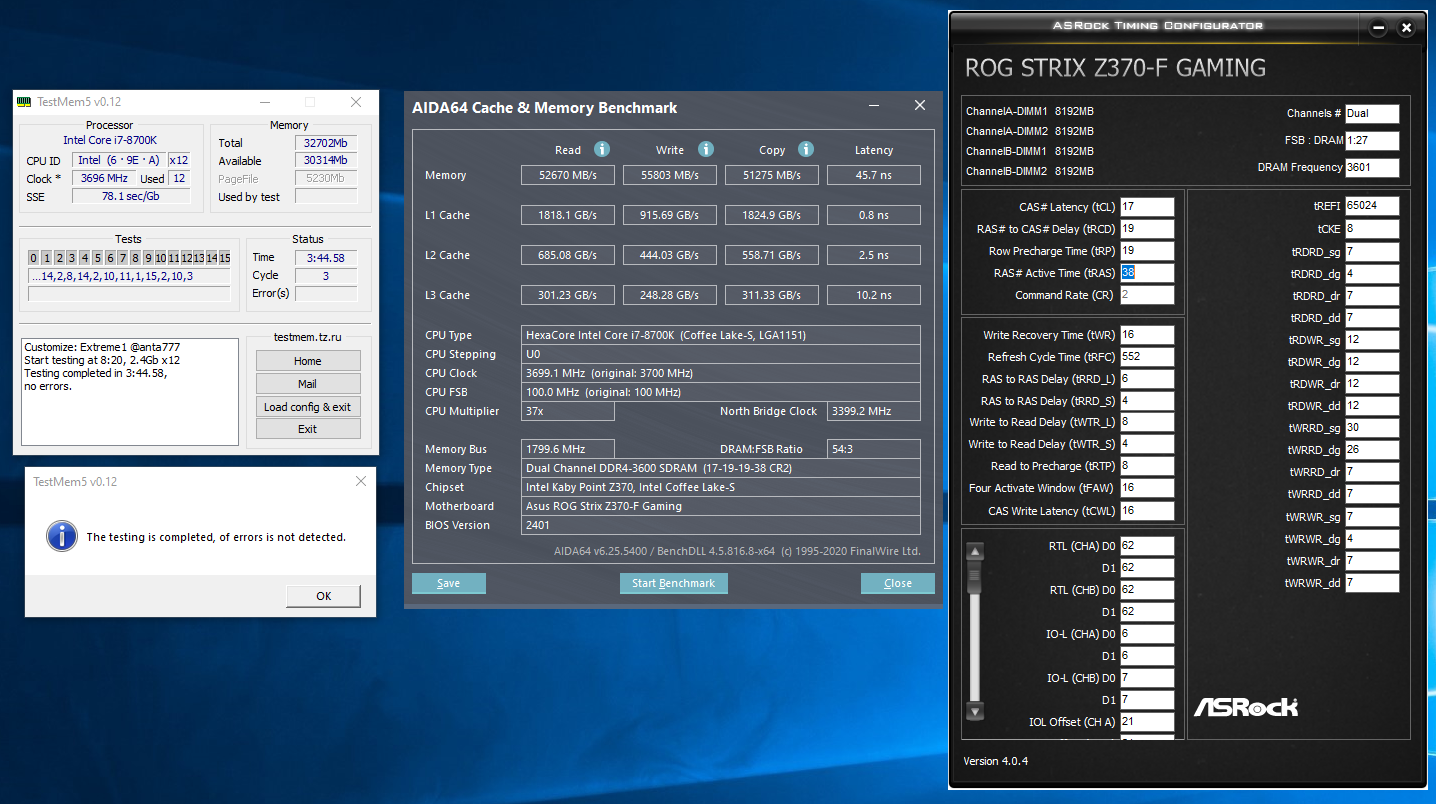Start Benchmark in AIDA64 Cache & Memory

pos(674,583)
